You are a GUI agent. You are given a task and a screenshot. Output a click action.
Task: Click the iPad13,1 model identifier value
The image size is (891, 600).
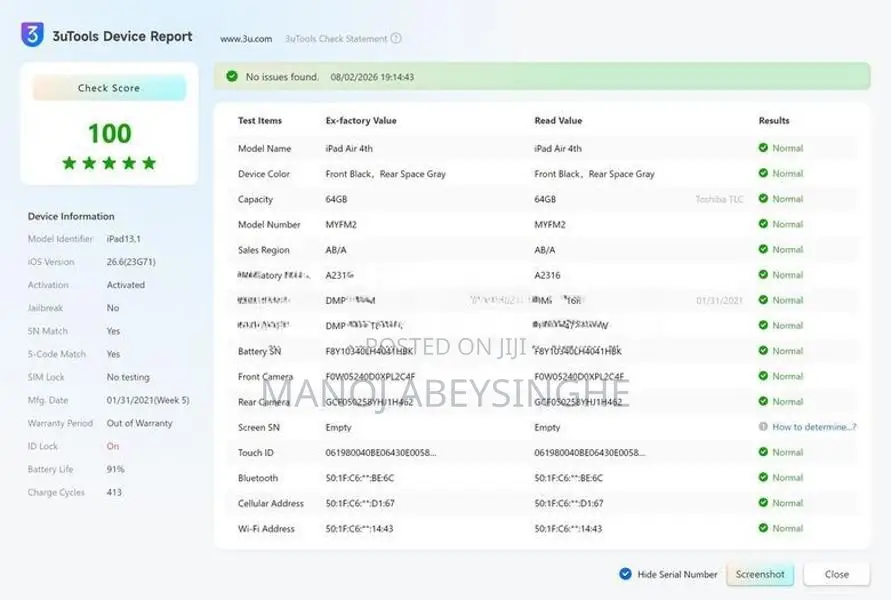click(x=123, y=239)
